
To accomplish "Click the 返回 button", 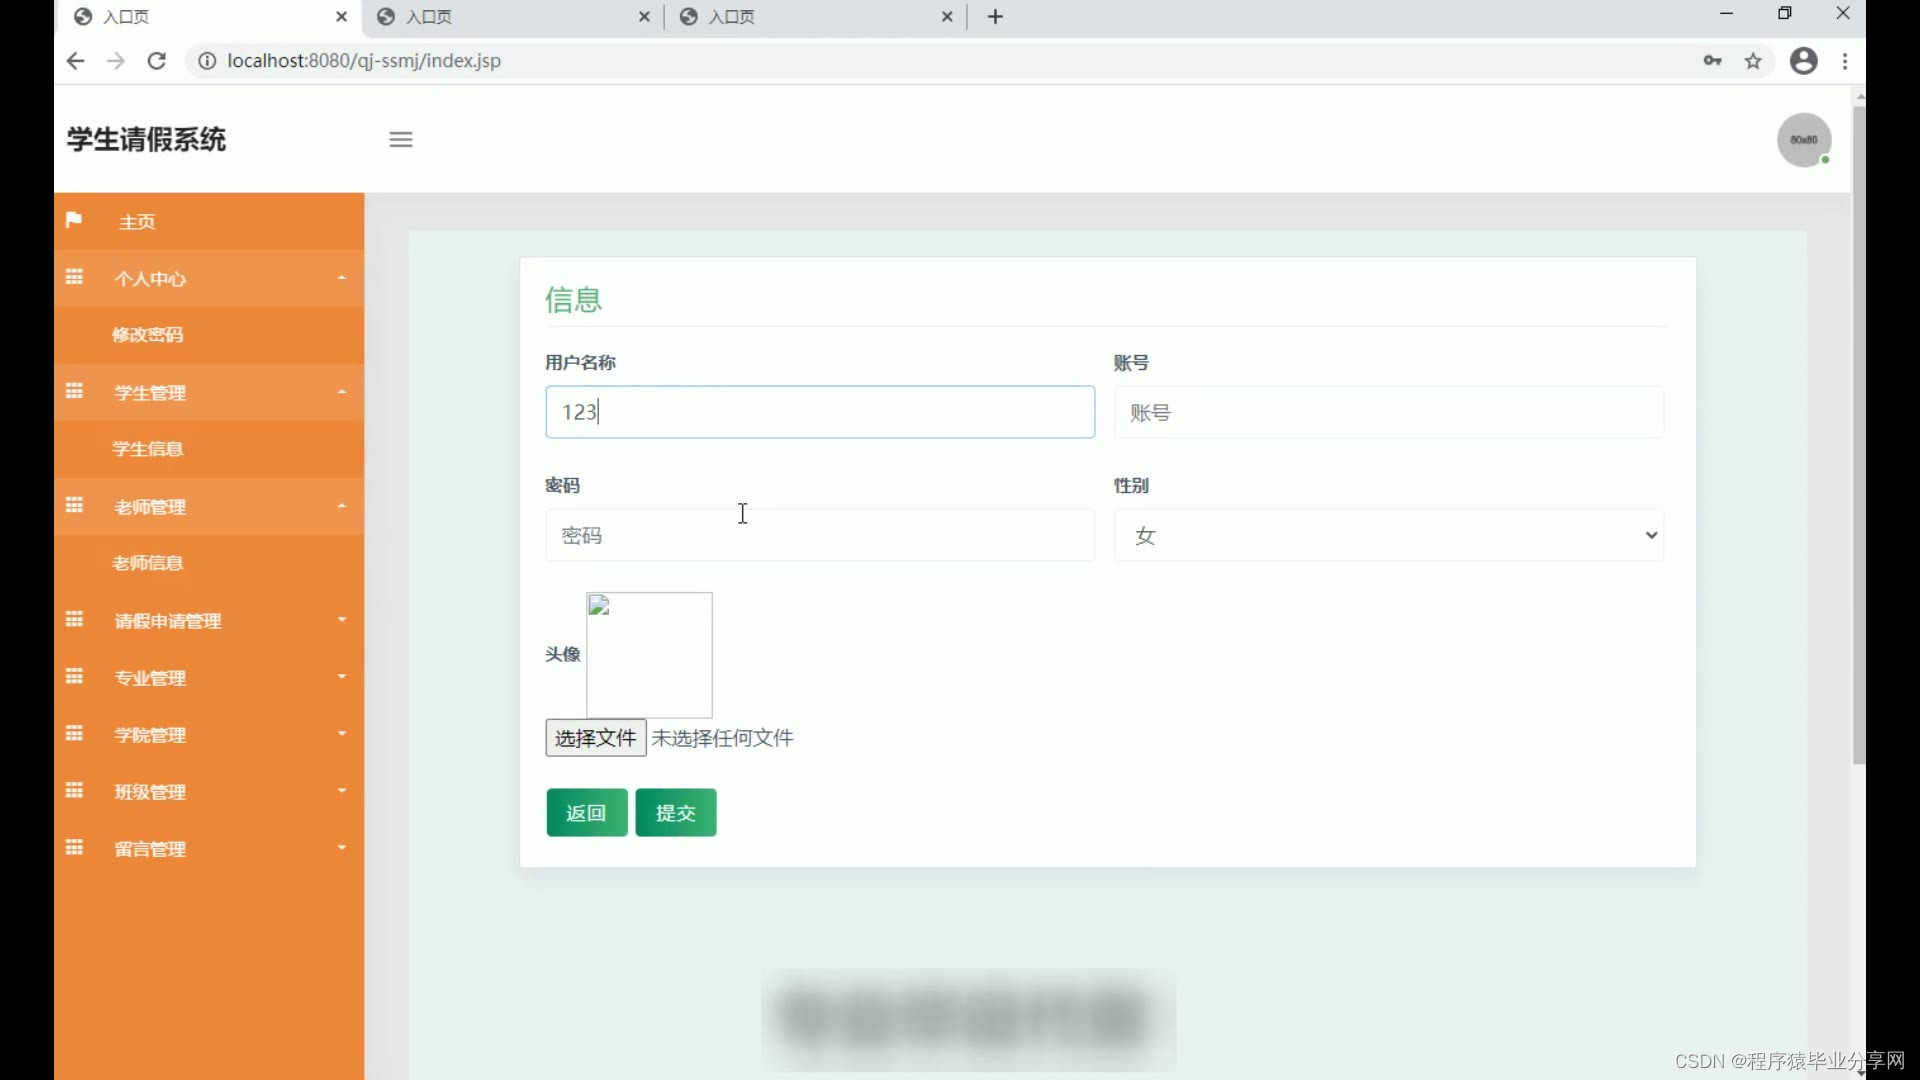I will (586, 812).
